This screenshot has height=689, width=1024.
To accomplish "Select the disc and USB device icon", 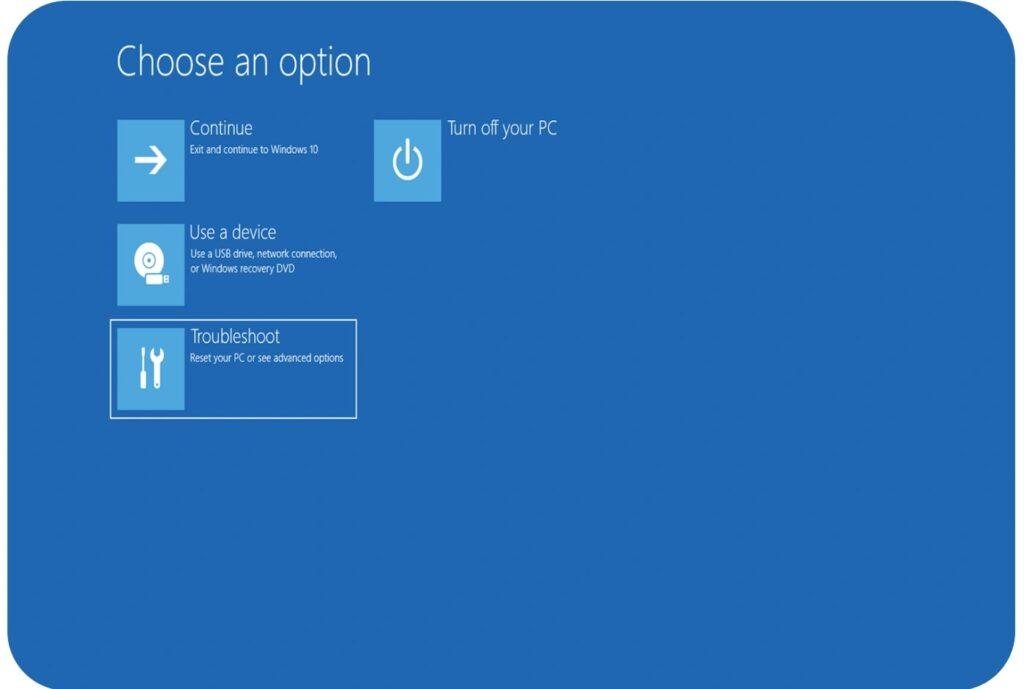I will point(150,265).
